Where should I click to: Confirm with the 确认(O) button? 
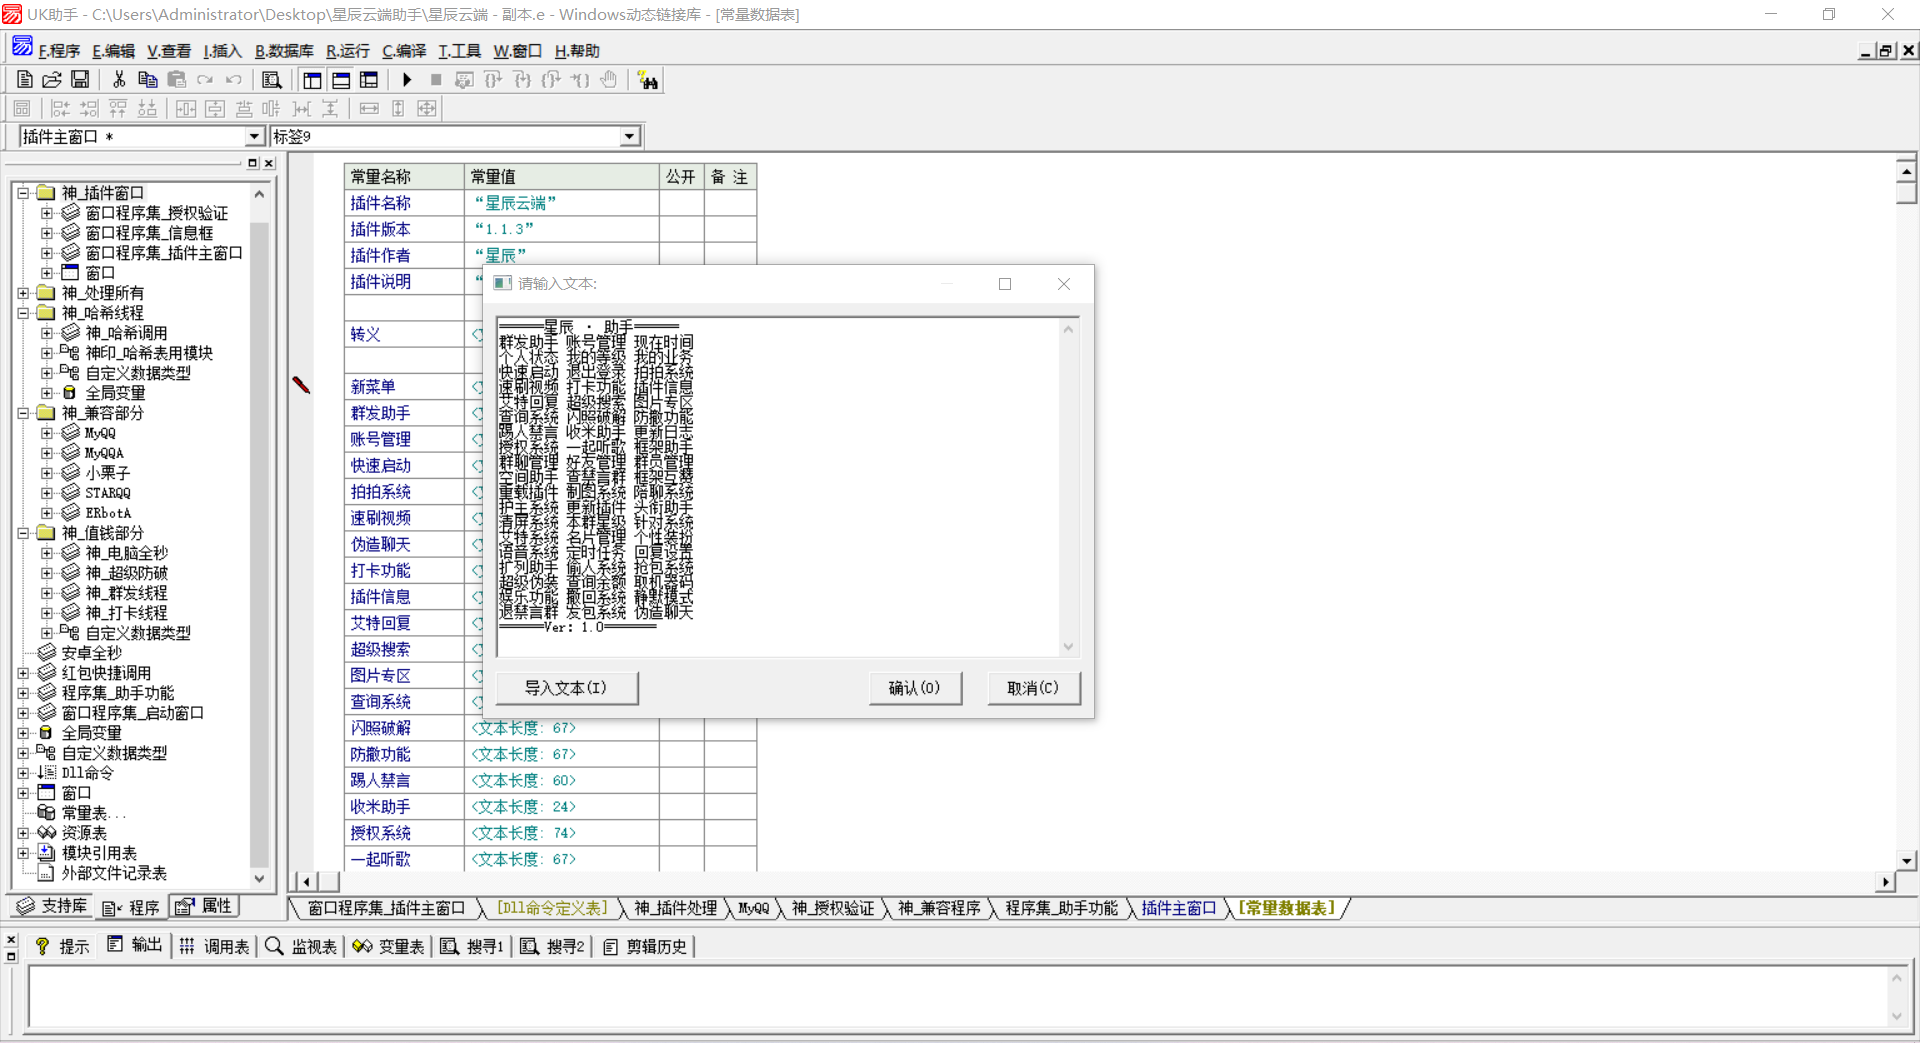click(914, 688)
